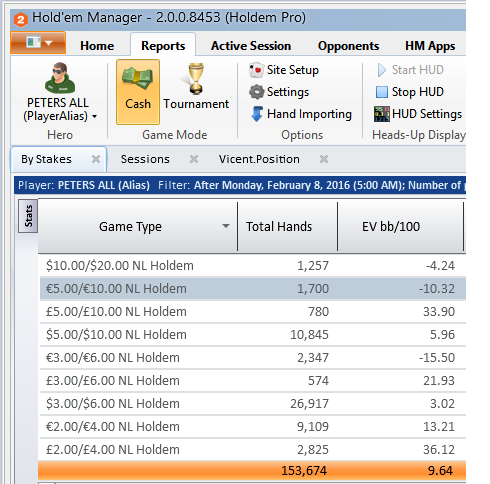Sort by the EV bb/100 column
This screenshot has width=490, height=484.
click(400, 227)
